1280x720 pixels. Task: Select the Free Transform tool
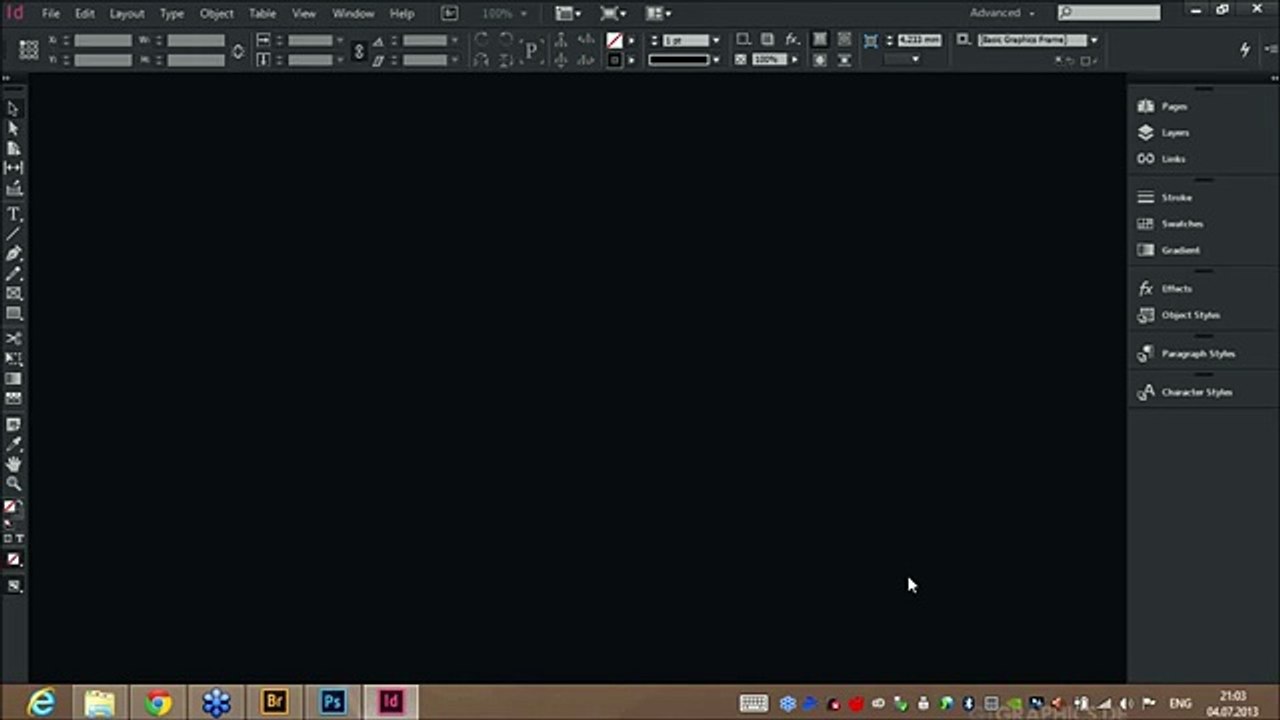pos(13,359)
